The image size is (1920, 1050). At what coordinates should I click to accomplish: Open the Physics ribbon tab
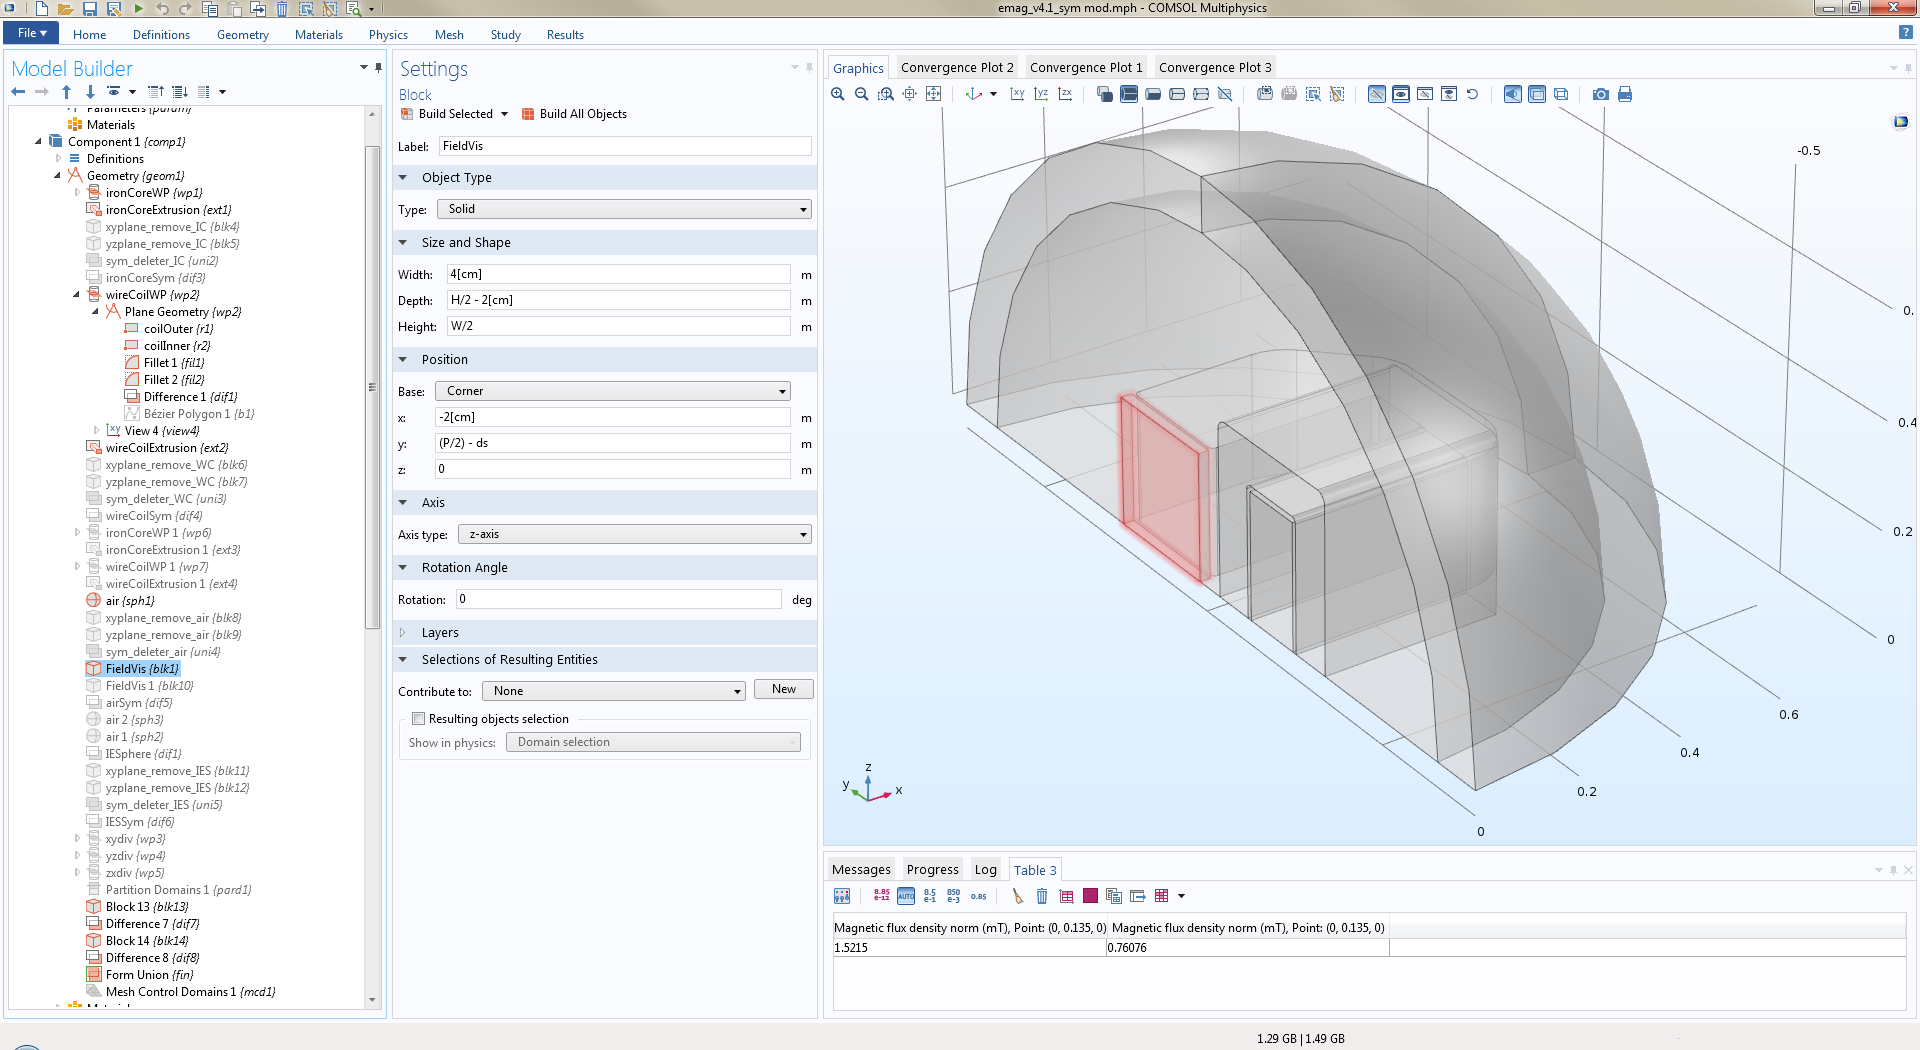(388, 35)
